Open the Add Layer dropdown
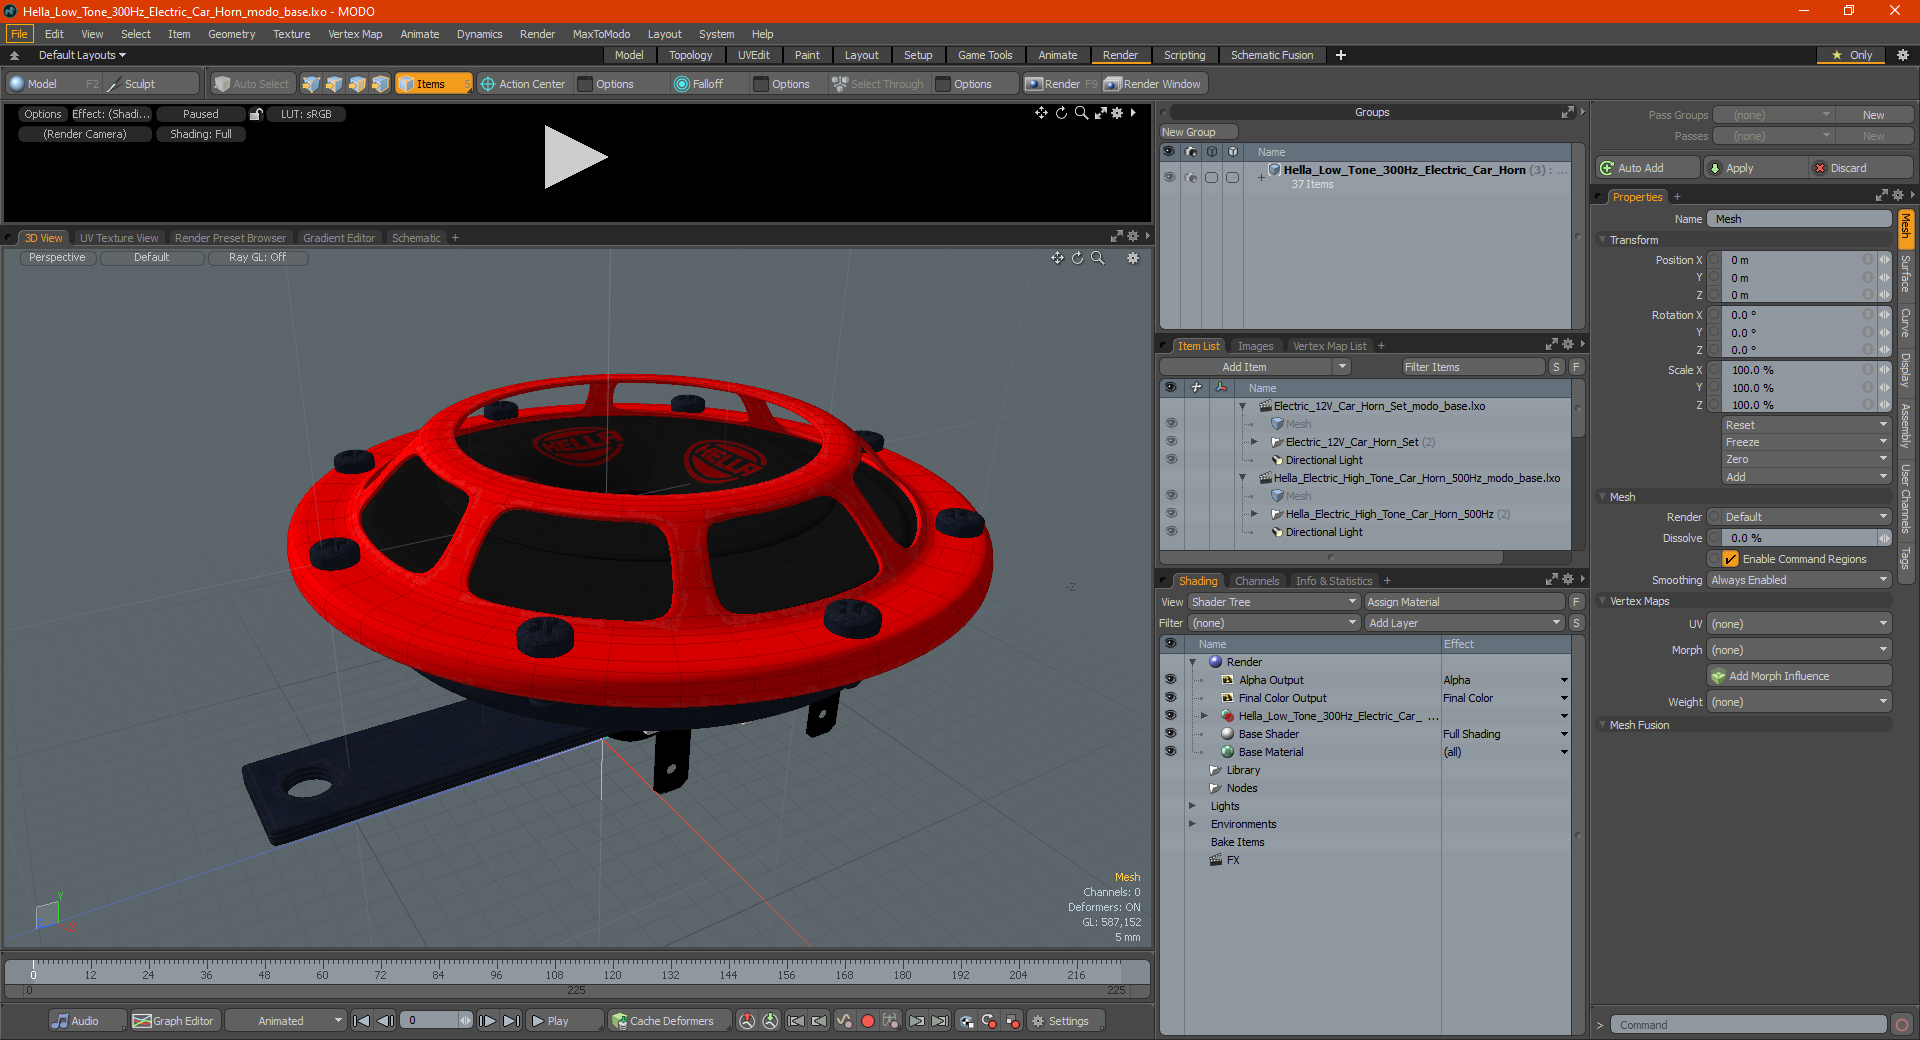 (x=1464, y=623)
